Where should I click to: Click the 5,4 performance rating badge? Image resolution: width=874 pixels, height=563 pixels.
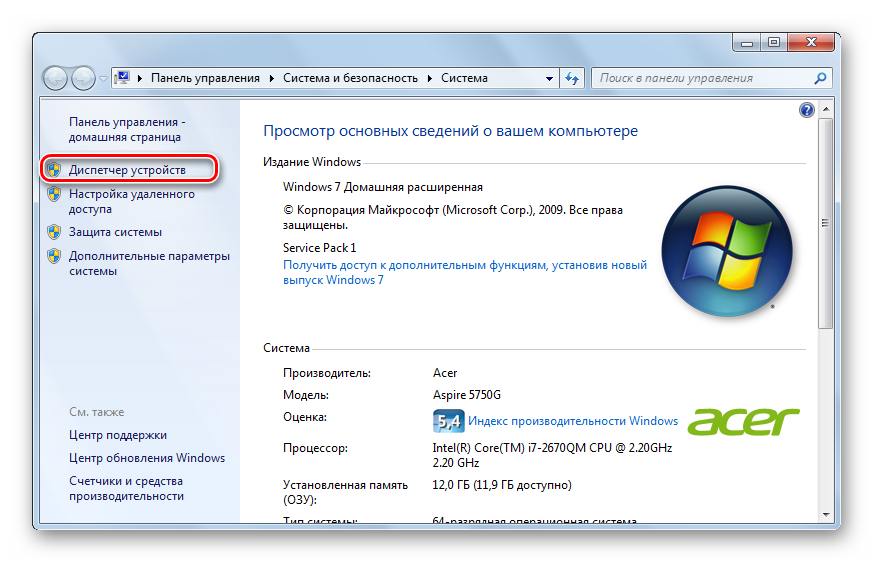448,421
